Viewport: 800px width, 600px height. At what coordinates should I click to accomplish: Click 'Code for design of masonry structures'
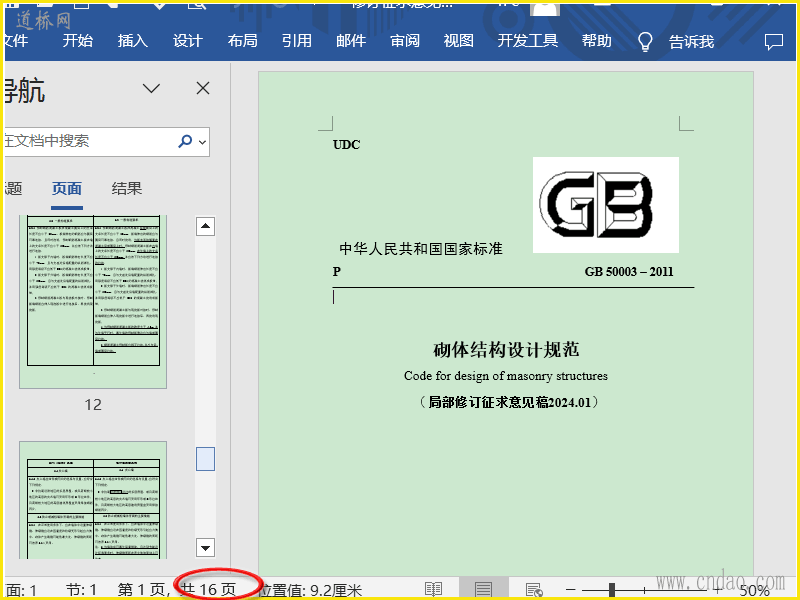(x=506, y=376)
